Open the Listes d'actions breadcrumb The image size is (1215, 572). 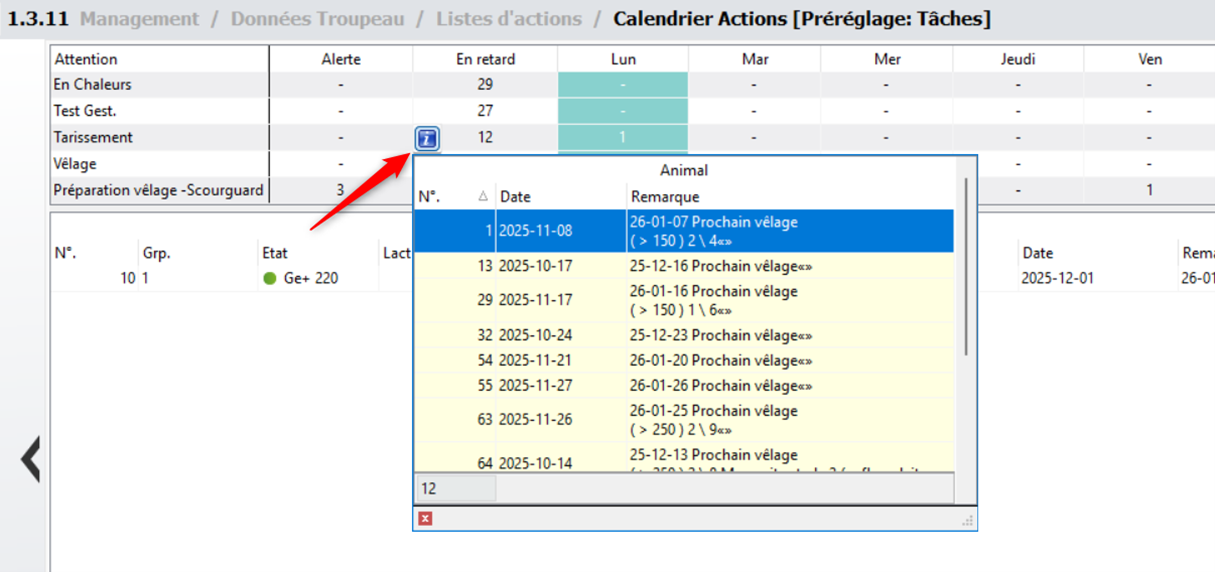point(508,19)
